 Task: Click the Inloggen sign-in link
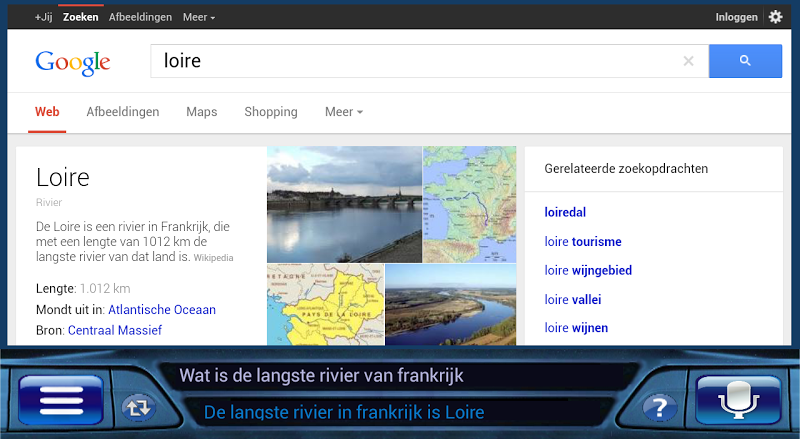tap(736, 17)
